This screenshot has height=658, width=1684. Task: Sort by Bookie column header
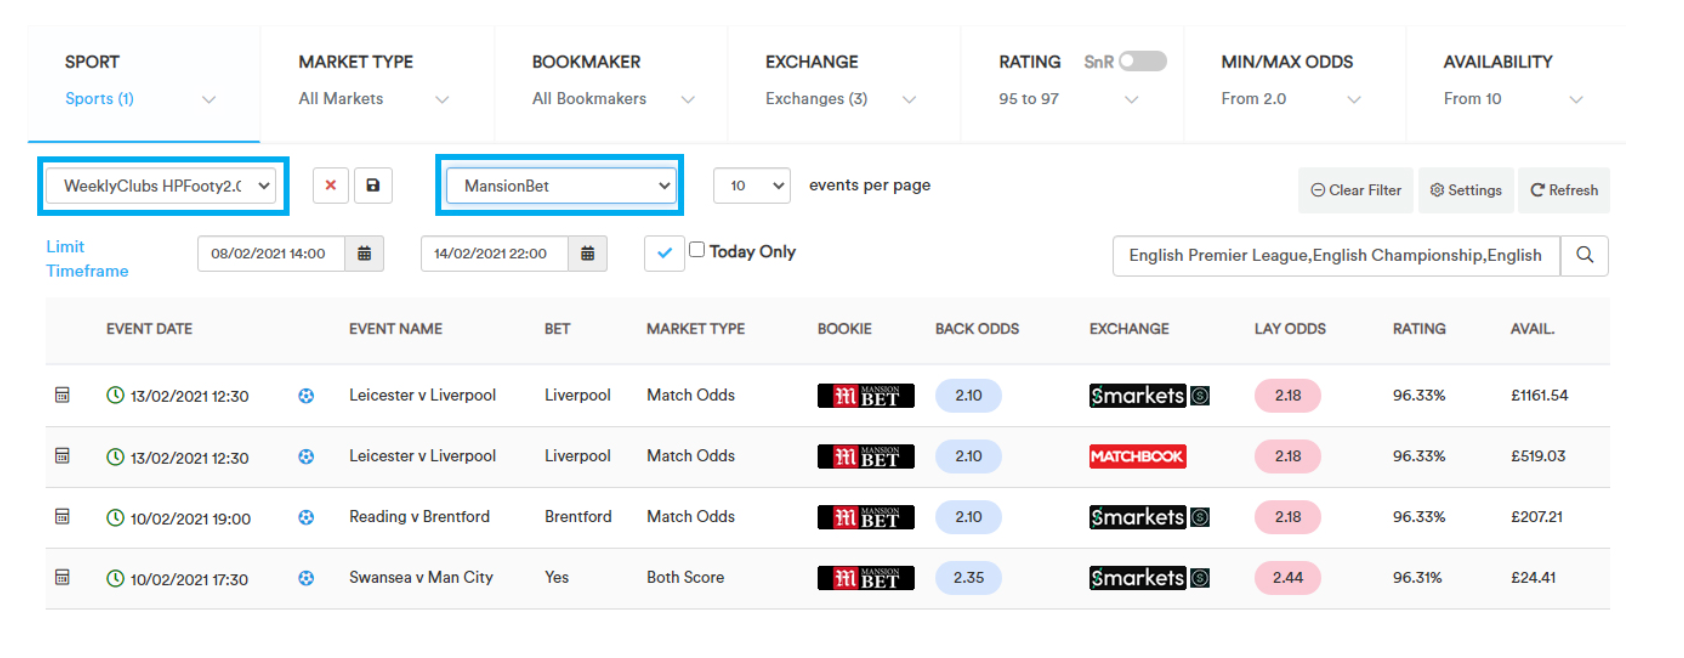pyautogui.click(x=844, y=328)
